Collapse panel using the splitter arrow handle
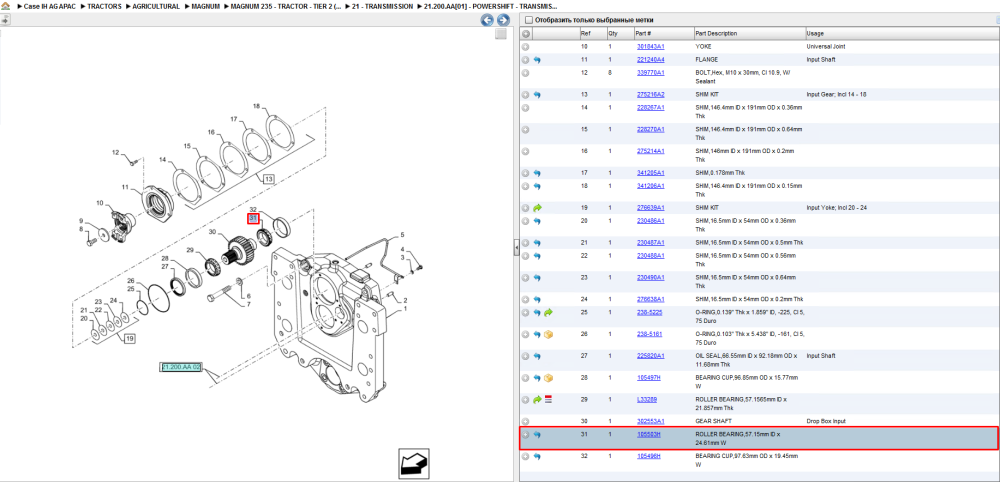 [x=517, y=249]
